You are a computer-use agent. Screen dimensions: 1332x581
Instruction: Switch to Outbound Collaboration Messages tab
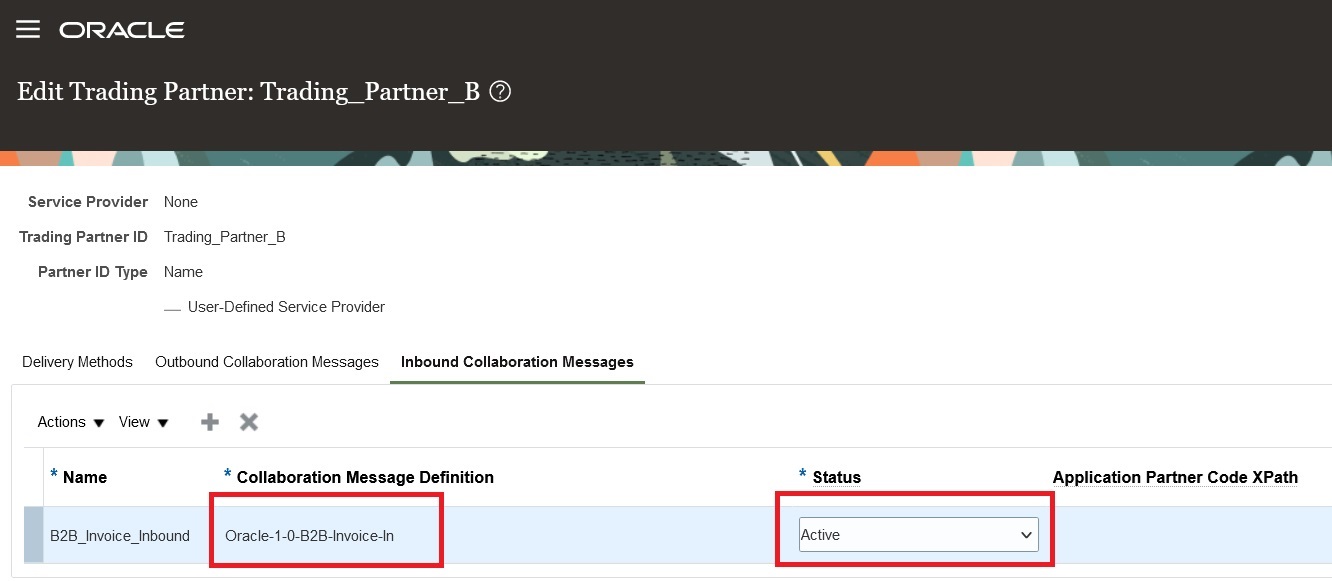(267, 362)
